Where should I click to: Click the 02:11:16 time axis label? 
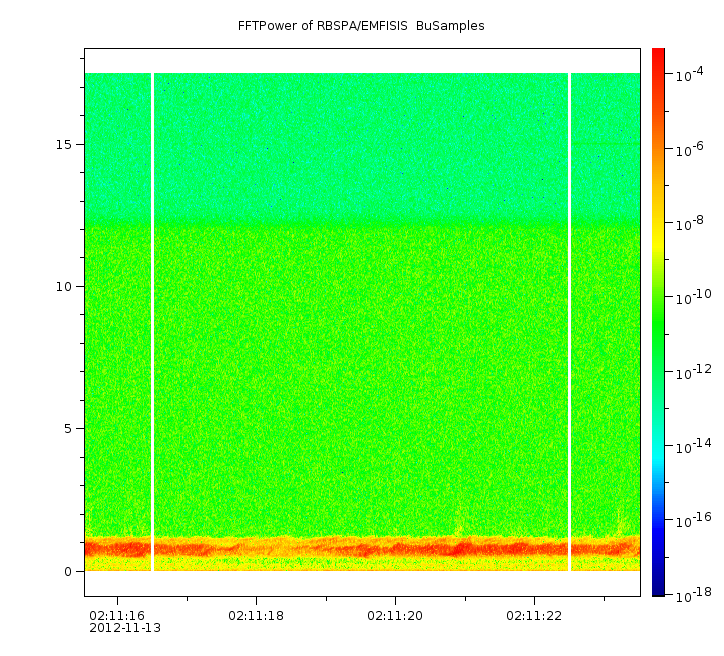[117, 615]
